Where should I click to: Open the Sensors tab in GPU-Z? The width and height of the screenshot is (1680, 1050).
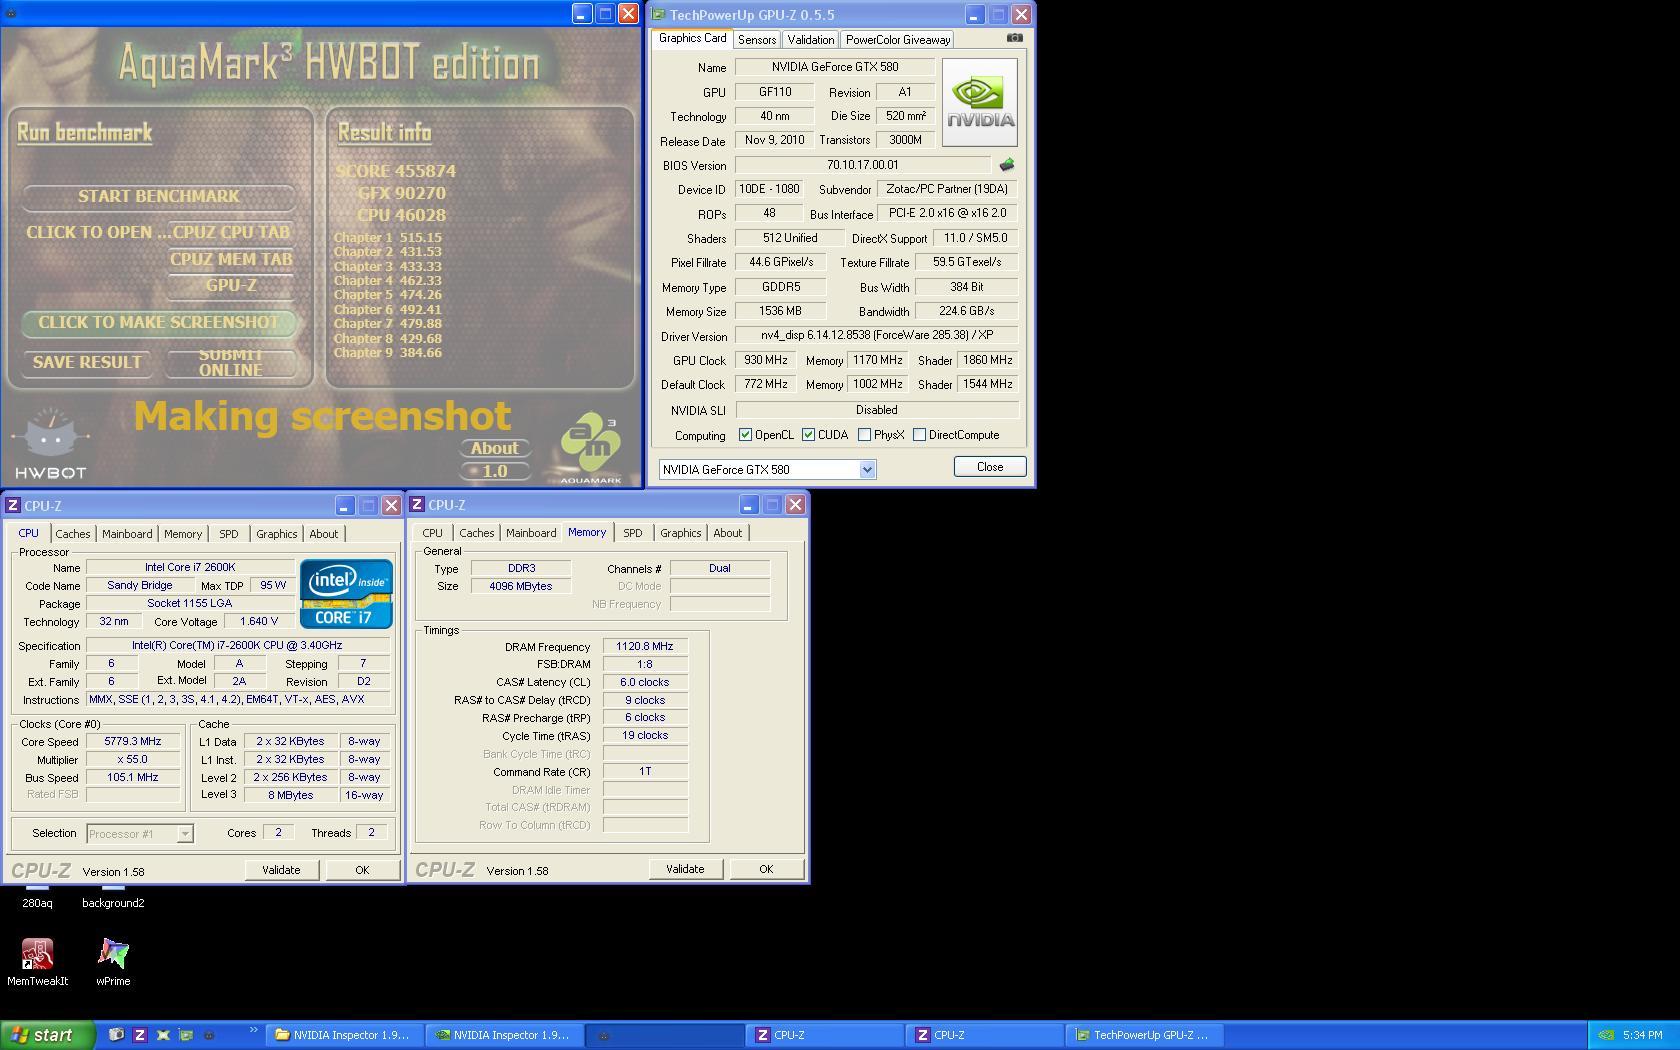757,40
